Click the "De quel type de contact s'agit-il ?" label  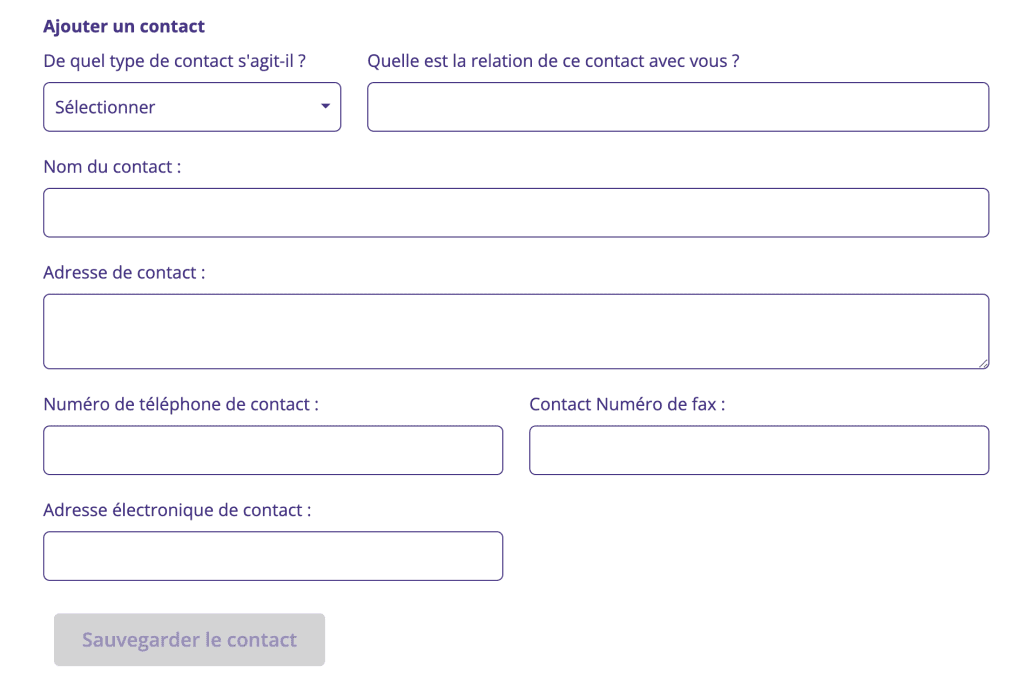(x=174, y=61)
